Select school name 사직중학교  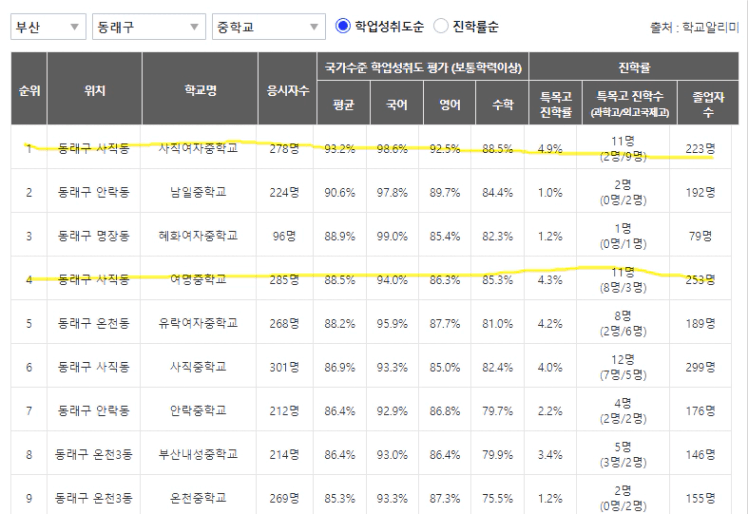coord(198,367)
